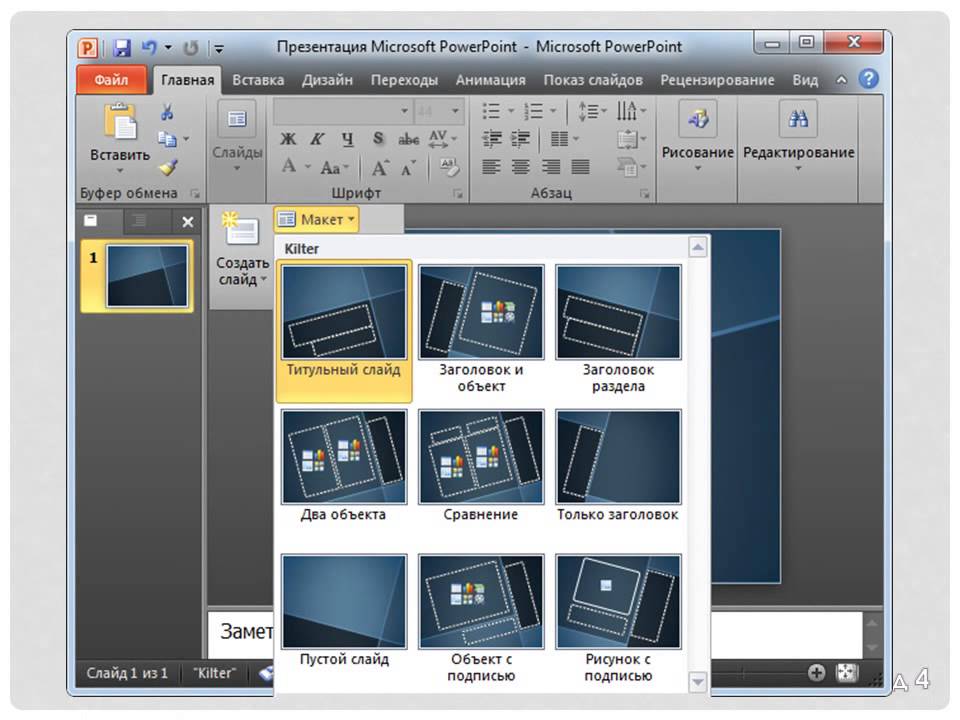Image resolution: width=960 pixels, height=720 pixels.
Task: Click the Decrease Font Size icon
Action: pyautogui.click(x=408, y=167)
